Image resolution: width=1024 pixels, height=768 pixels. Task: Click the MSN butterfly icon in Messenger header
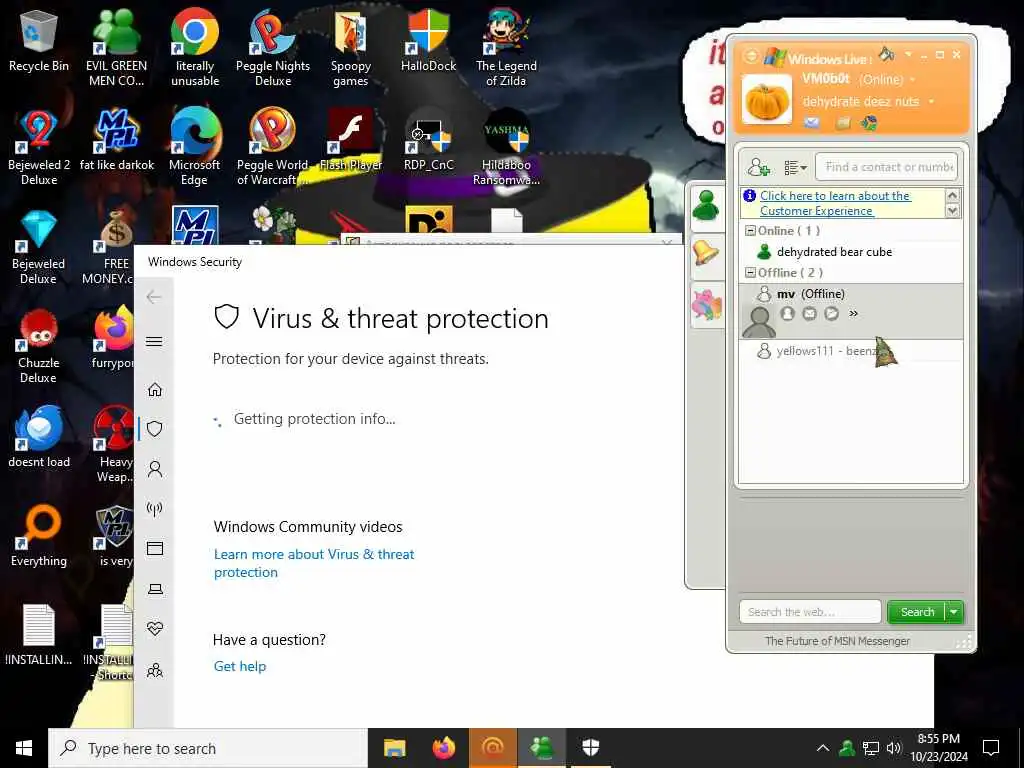869,122
